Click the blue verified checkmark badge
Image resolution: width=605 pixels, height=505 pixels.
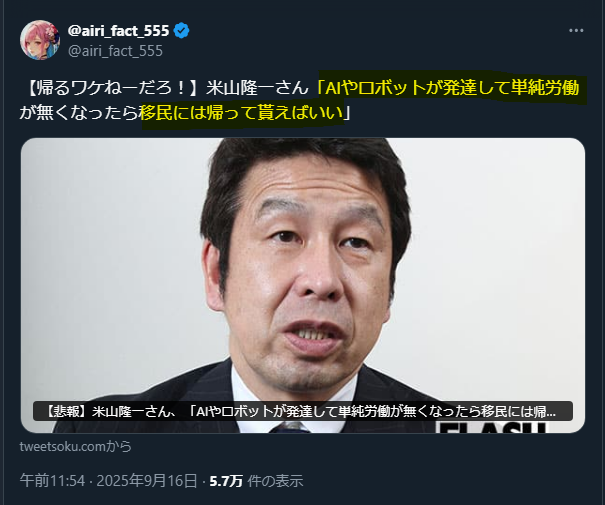pos(181,30)
